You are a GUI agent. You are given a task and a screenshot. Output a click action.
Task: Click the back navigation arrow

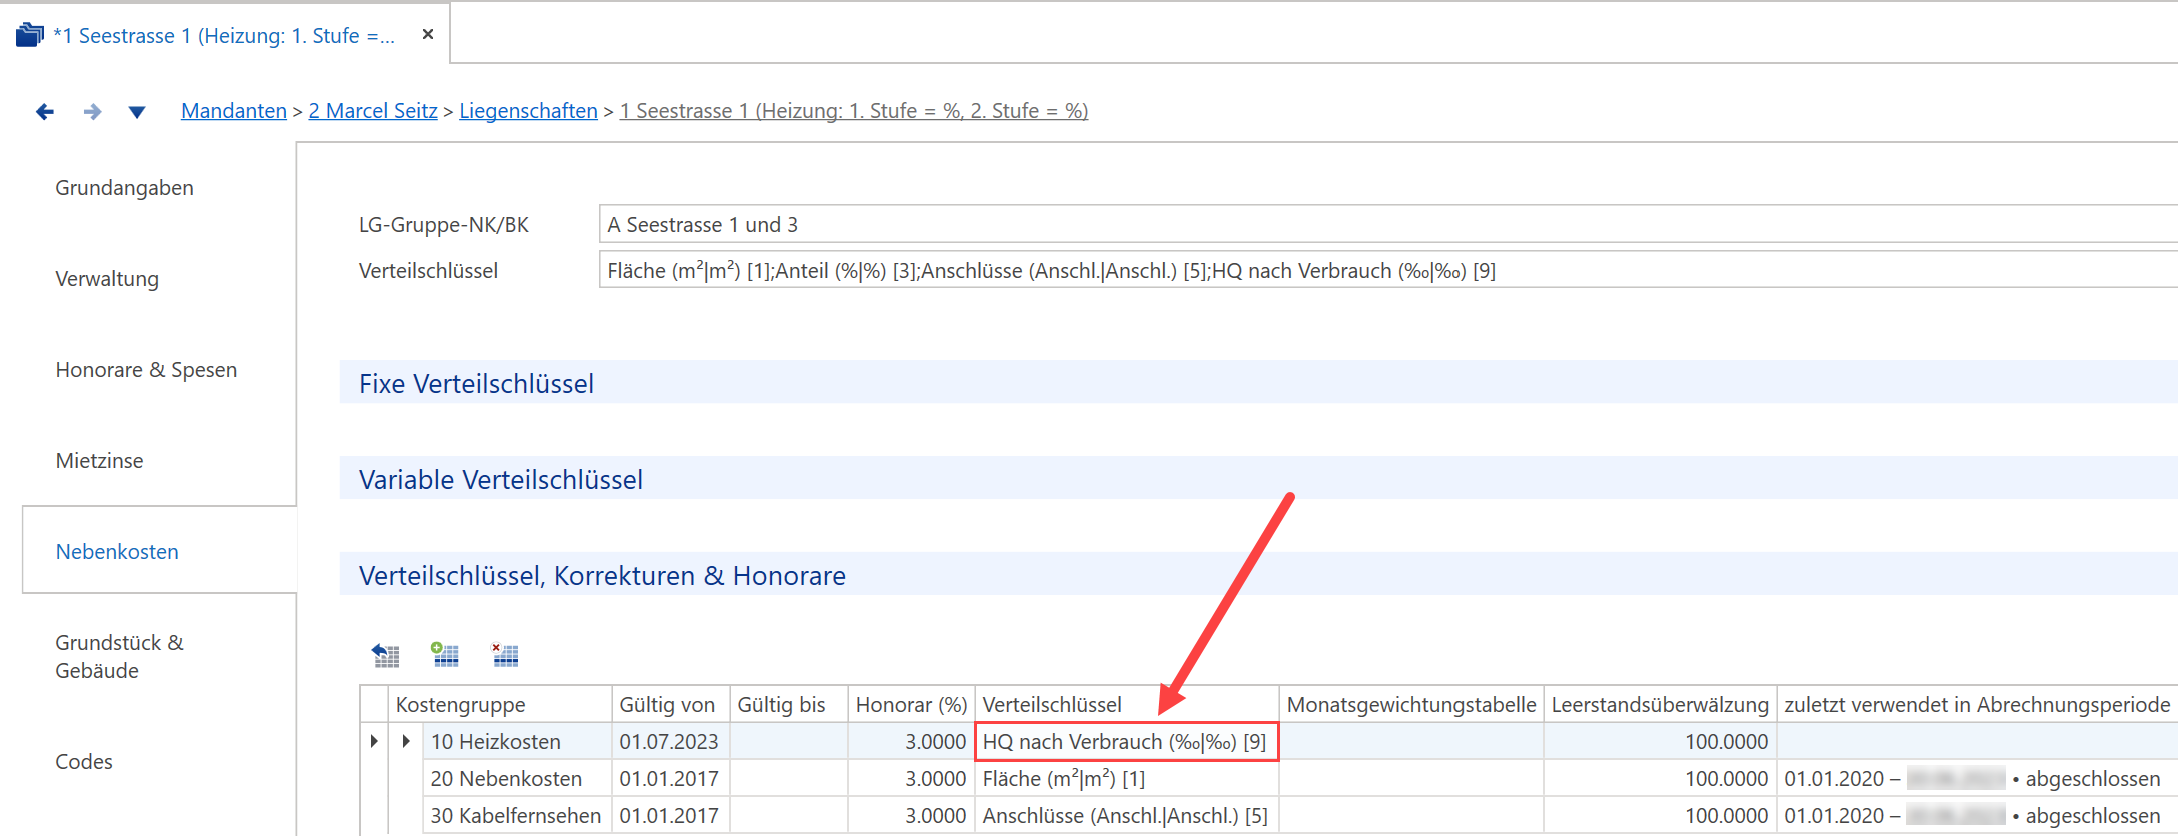click(x=45, y=111)
